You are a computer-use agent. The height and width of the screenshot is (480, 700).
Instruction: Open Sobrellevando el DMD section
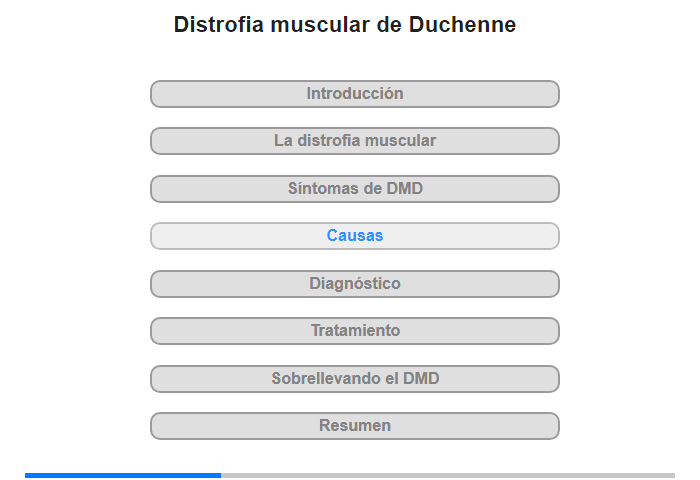click(x=354, y=379)
